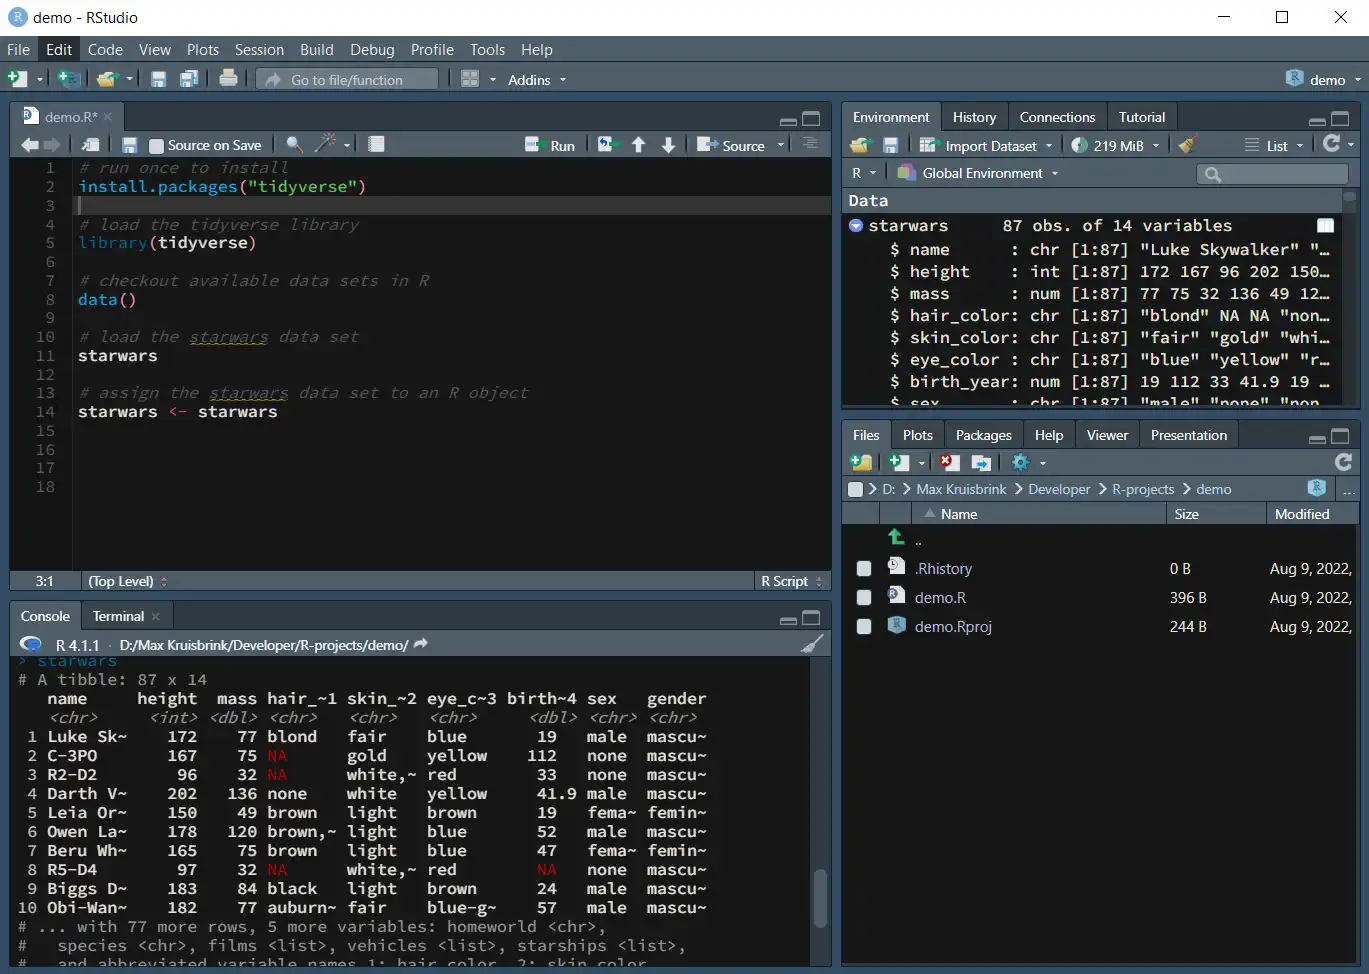The image size is (1369, 974).
Task: Click the Source button in editor
Action: [731, 145]
